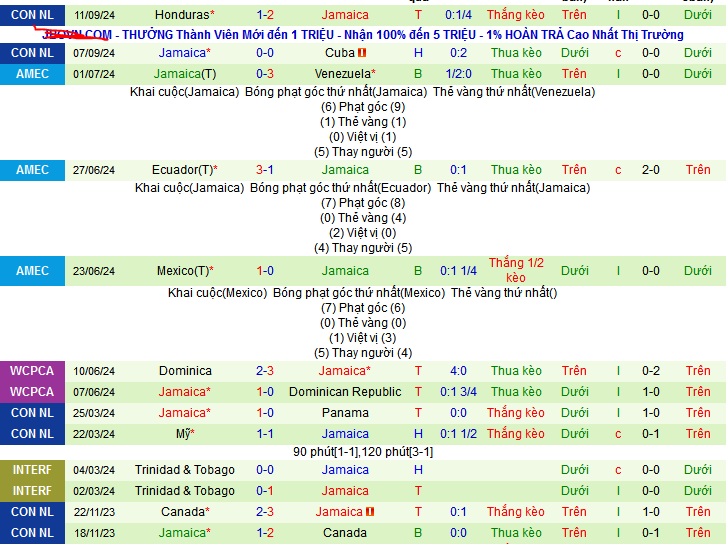This screenshot has width=726, height=544.
Task: Select the Mỹ team in the 22/03/24 row
Action: click(184, 434)
